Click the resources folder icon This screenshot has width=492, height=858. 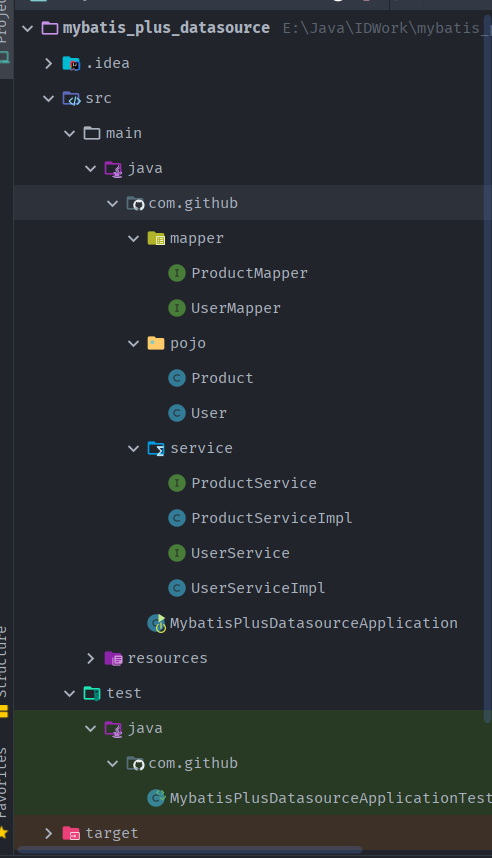[113, 658]
